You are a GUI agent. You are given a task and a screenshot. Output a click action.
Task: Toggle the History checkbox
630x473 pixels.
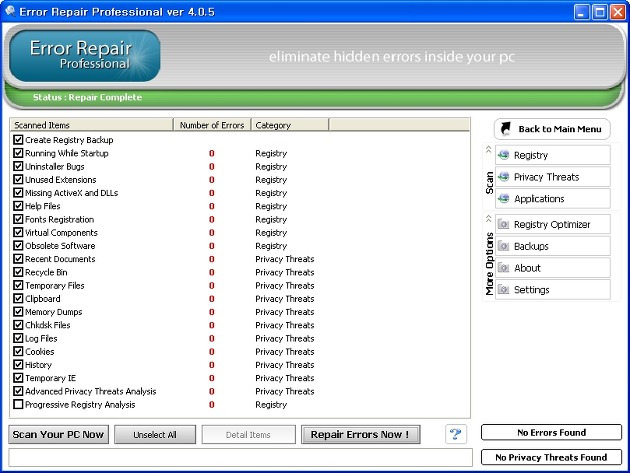[18, 364]
